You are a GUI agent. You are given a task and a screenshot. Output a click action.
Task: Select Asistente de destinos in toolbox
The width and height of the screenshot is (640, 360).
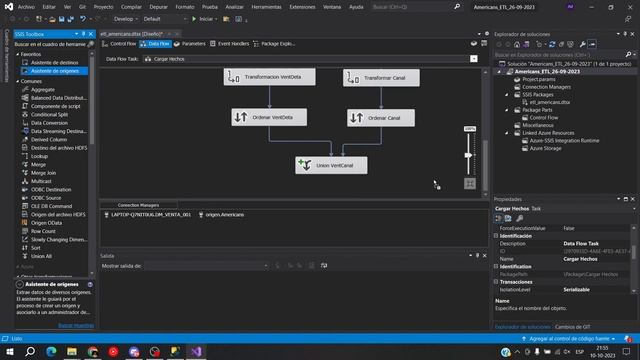54,62
